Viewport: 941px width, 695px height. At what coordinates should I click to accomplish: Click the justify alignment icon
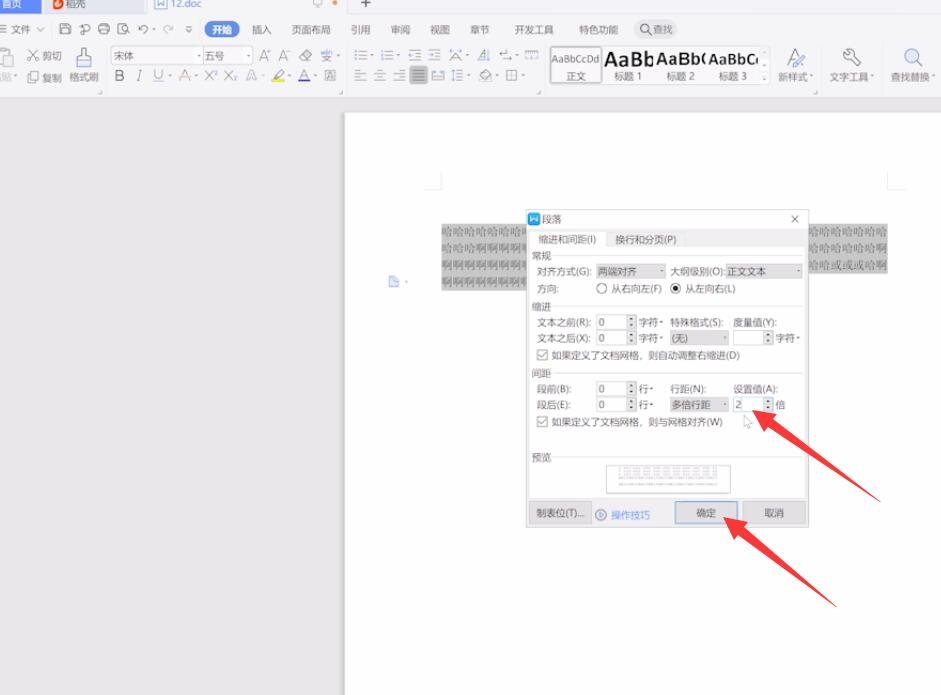click(x=419, y=76)
